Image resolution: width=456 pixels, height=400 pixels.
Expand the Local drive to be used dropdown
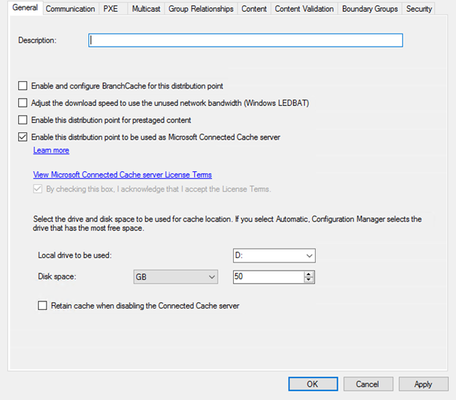pos(274,256)
